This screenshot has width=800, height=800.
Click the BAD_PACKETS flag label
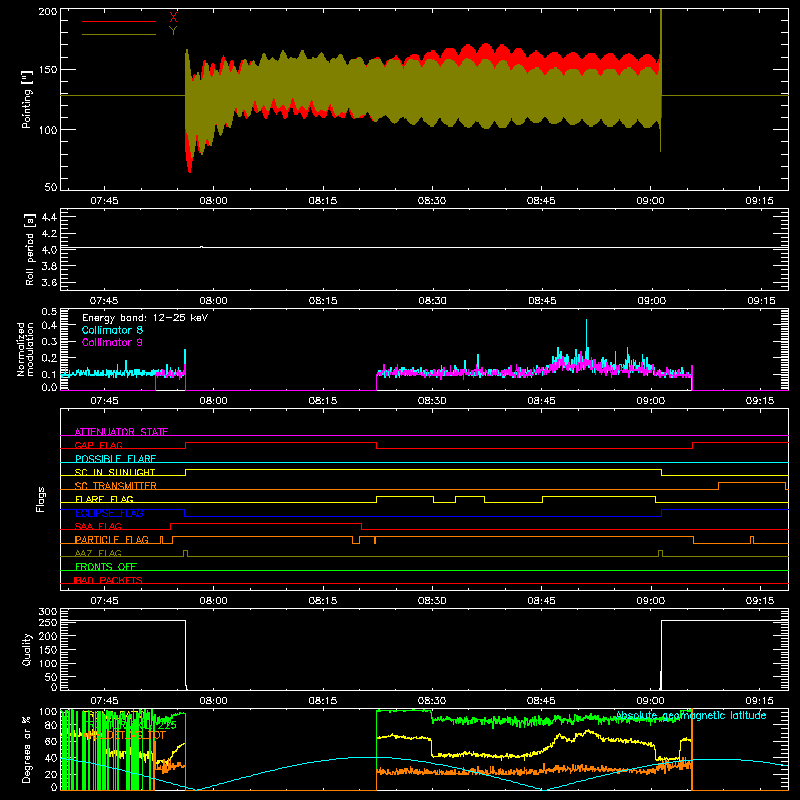click(108, 580)
